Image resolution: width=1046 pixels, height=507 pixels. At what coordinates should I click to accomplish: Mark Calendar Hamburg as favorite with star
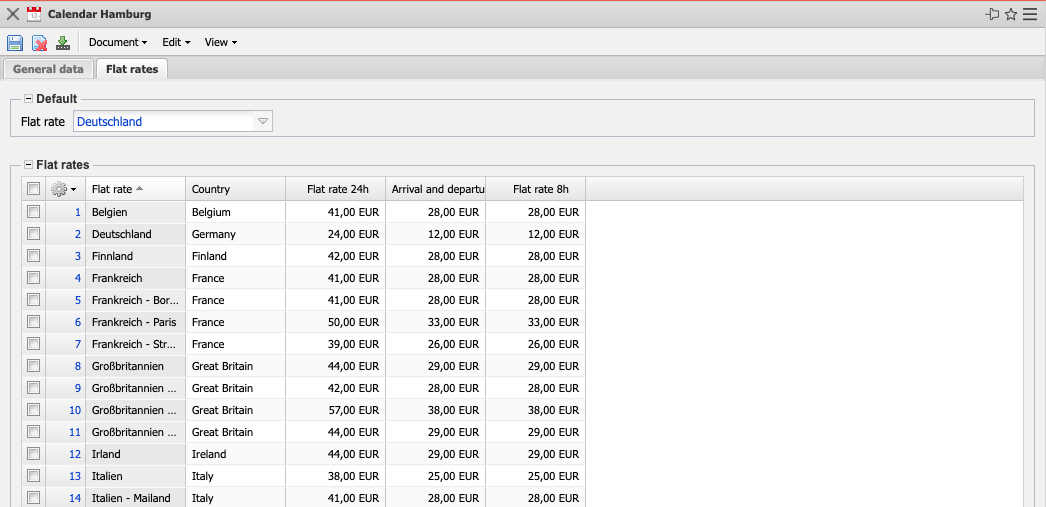pos(1011,14)
